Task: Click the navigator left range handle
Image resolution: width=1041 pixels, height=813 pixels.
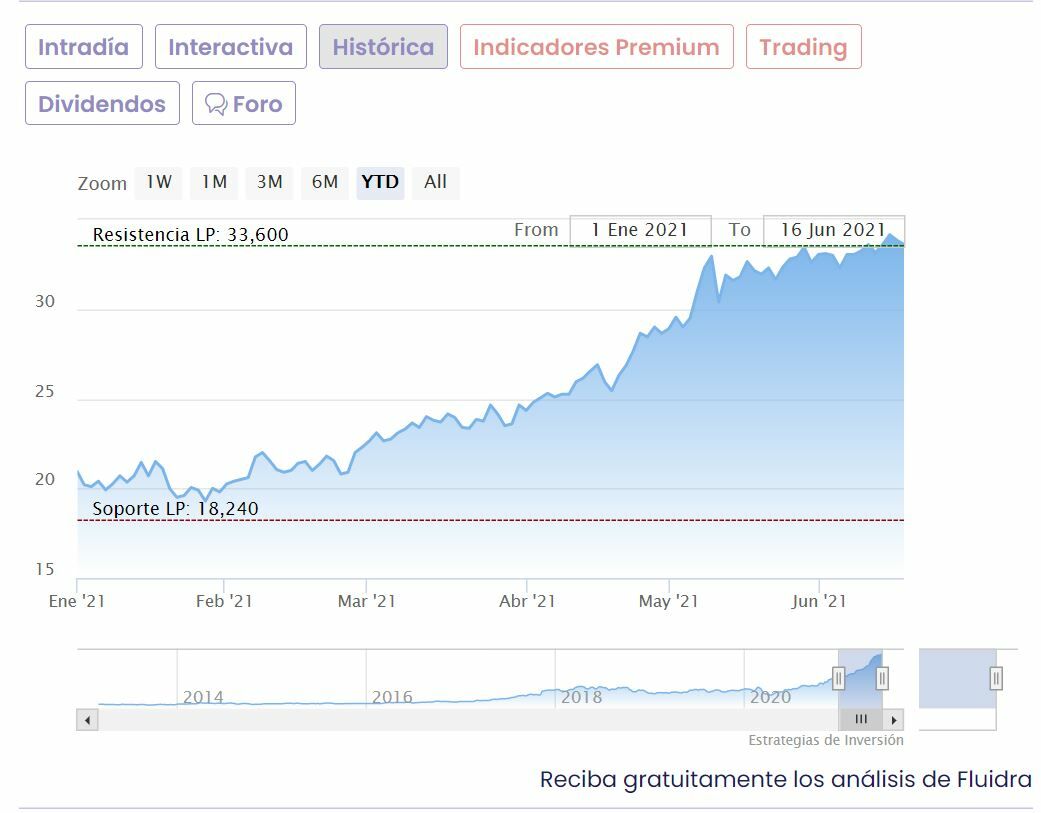Action: 839,679
